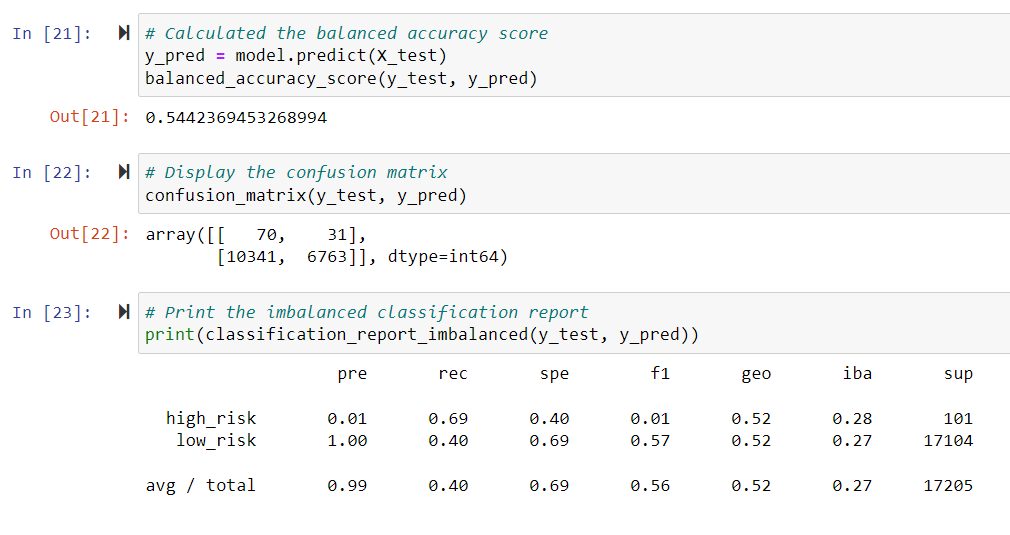The height and width of the screenshot is (535, 1010).
Task: Click high_risk support value 101
Action: (958, 419)
